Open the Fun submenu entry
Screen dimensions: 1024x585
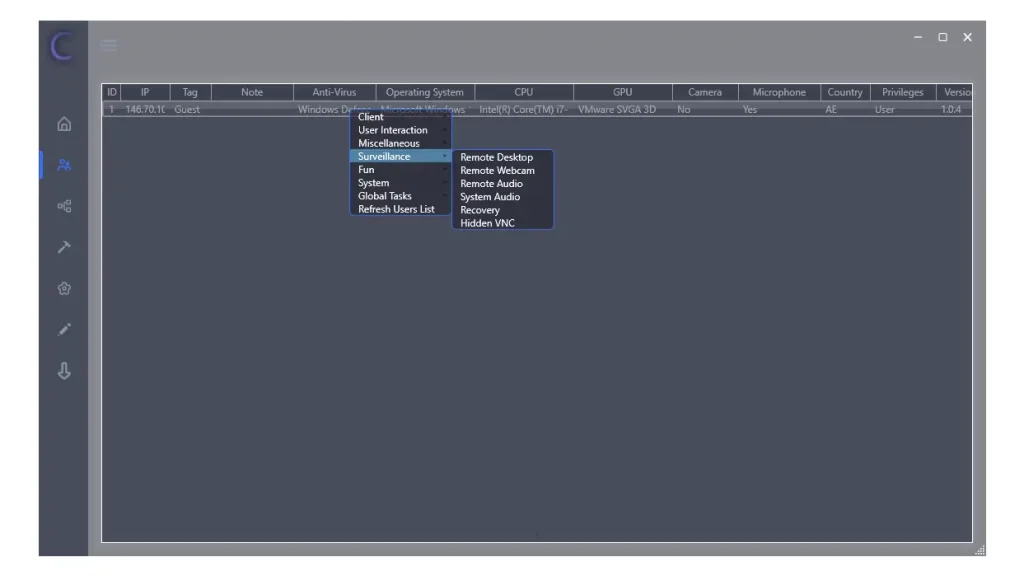point(367,170)
